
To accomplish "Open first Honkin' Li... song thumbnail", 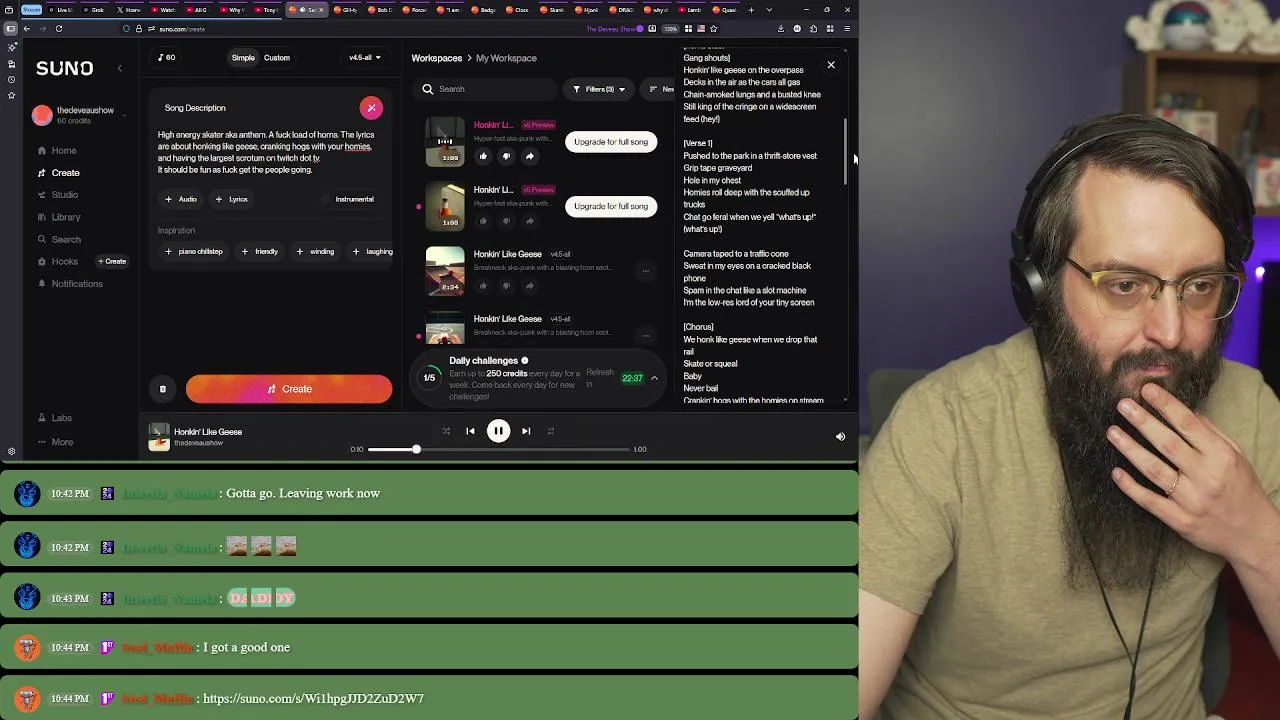I will click(x=445, y=142).
